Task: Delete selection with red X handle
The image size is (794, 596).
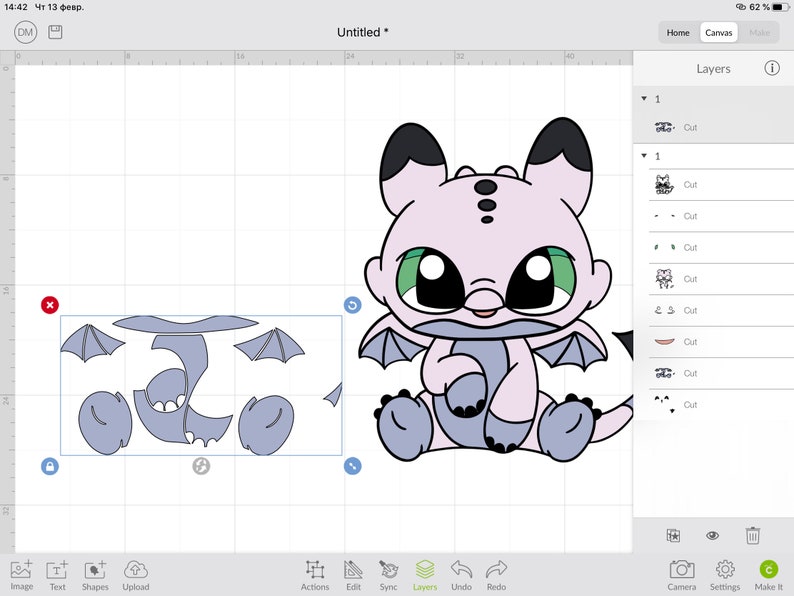Action: [50, 305]
